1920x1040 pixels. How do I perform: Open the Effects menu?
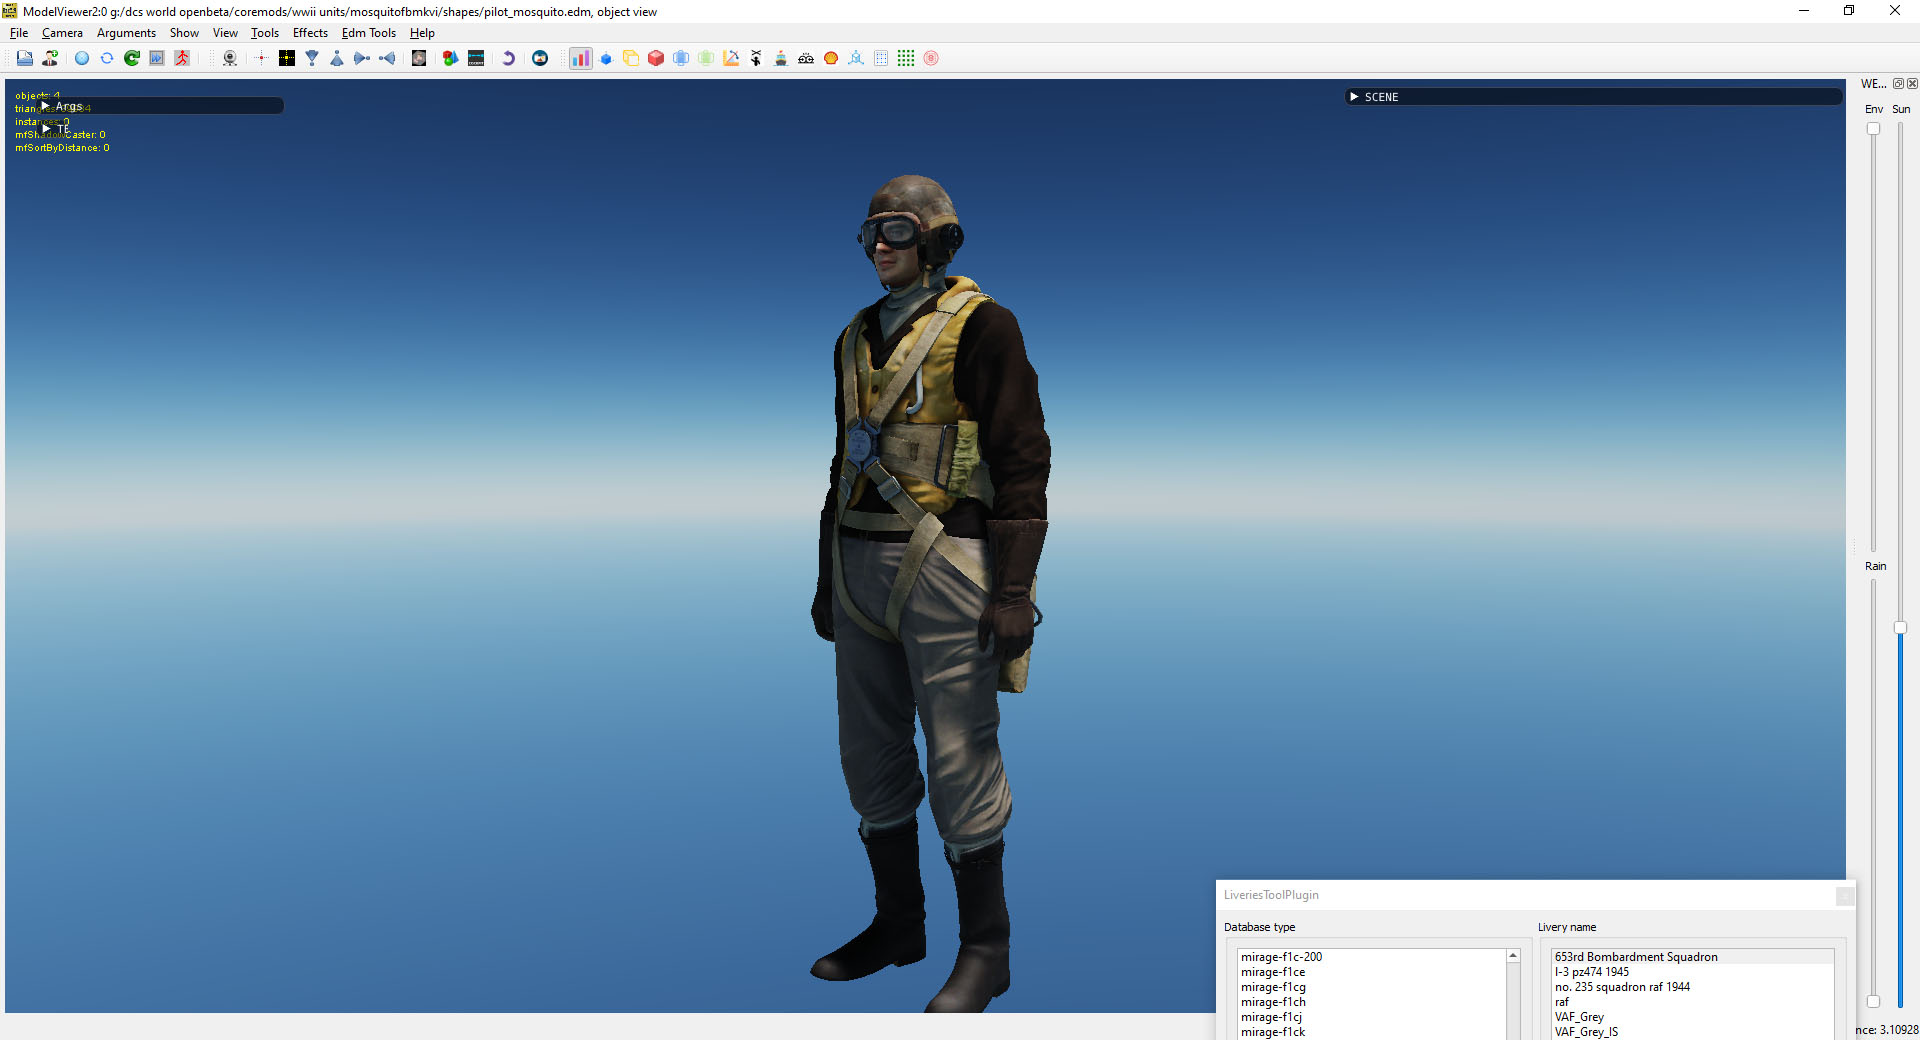pos(310,33)
